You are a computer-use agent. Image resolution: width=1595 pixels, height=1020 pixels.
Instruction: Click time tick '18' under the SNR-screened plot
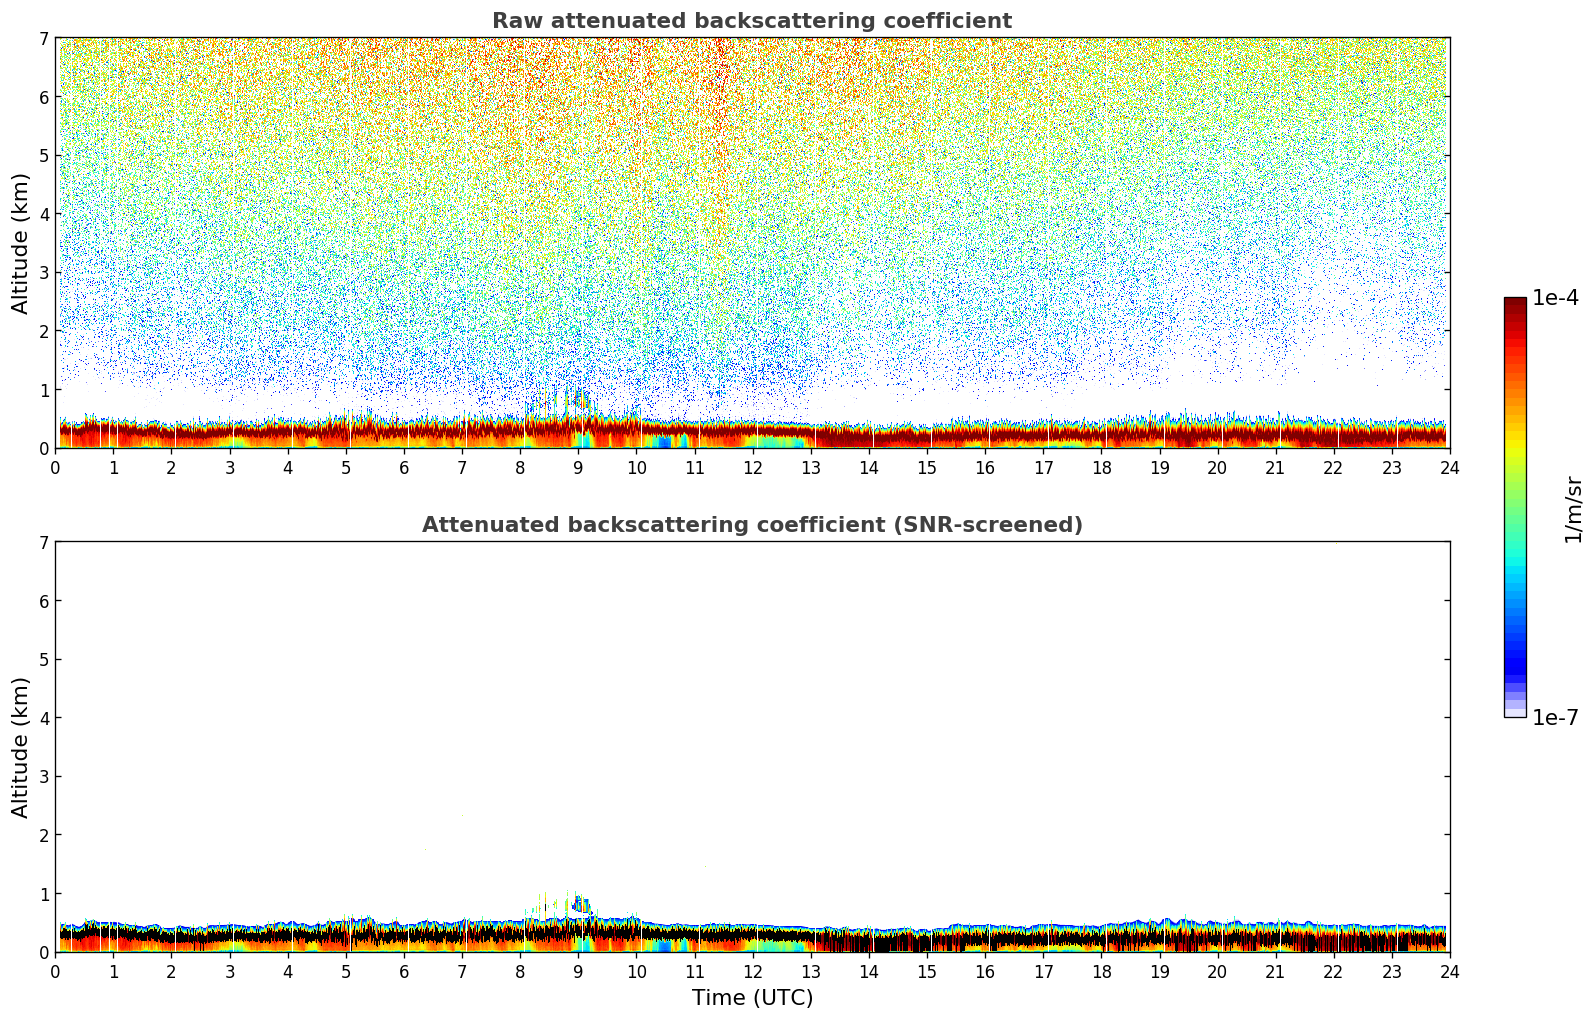pos(1101,971)
